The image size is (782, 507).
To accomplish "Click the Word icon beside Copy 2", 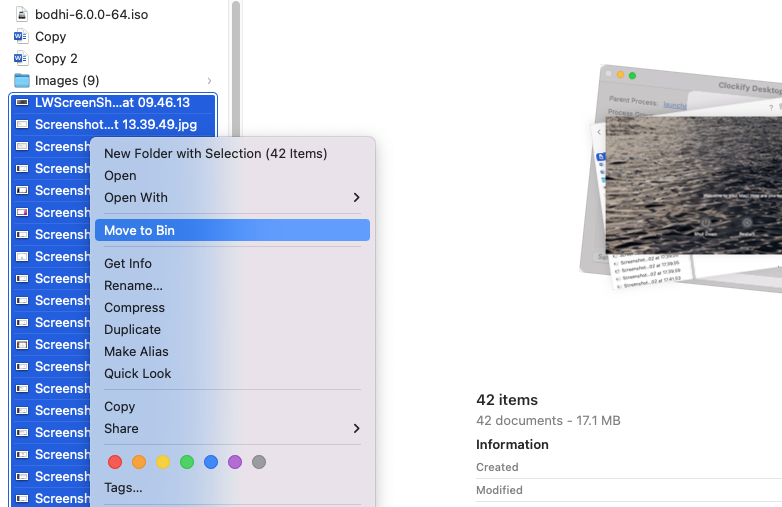I will [21, 58].
